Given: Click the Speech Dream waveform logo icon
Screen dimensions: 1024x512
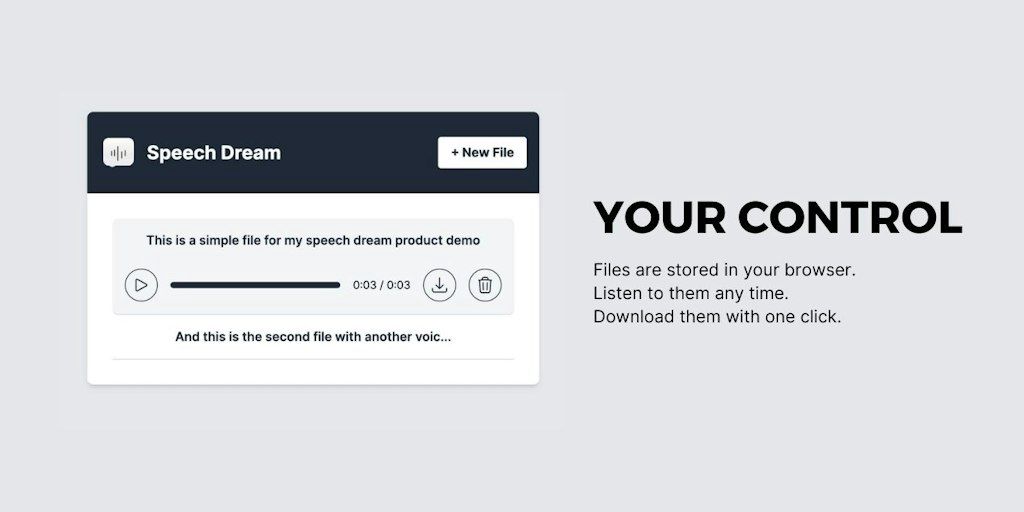Looking at the screenshot, I should click(x=118, y=153).
